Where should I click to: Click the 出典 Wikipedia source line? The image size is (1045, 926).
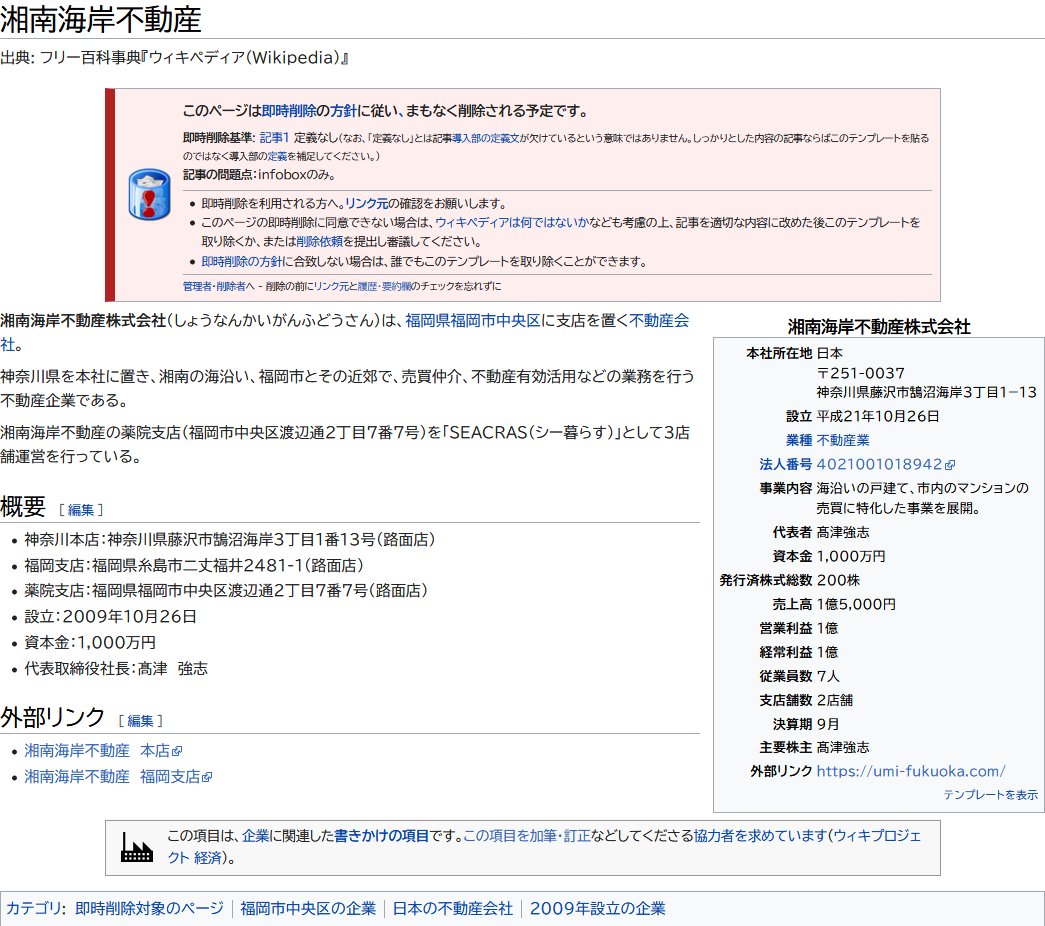tap(174, 58)
